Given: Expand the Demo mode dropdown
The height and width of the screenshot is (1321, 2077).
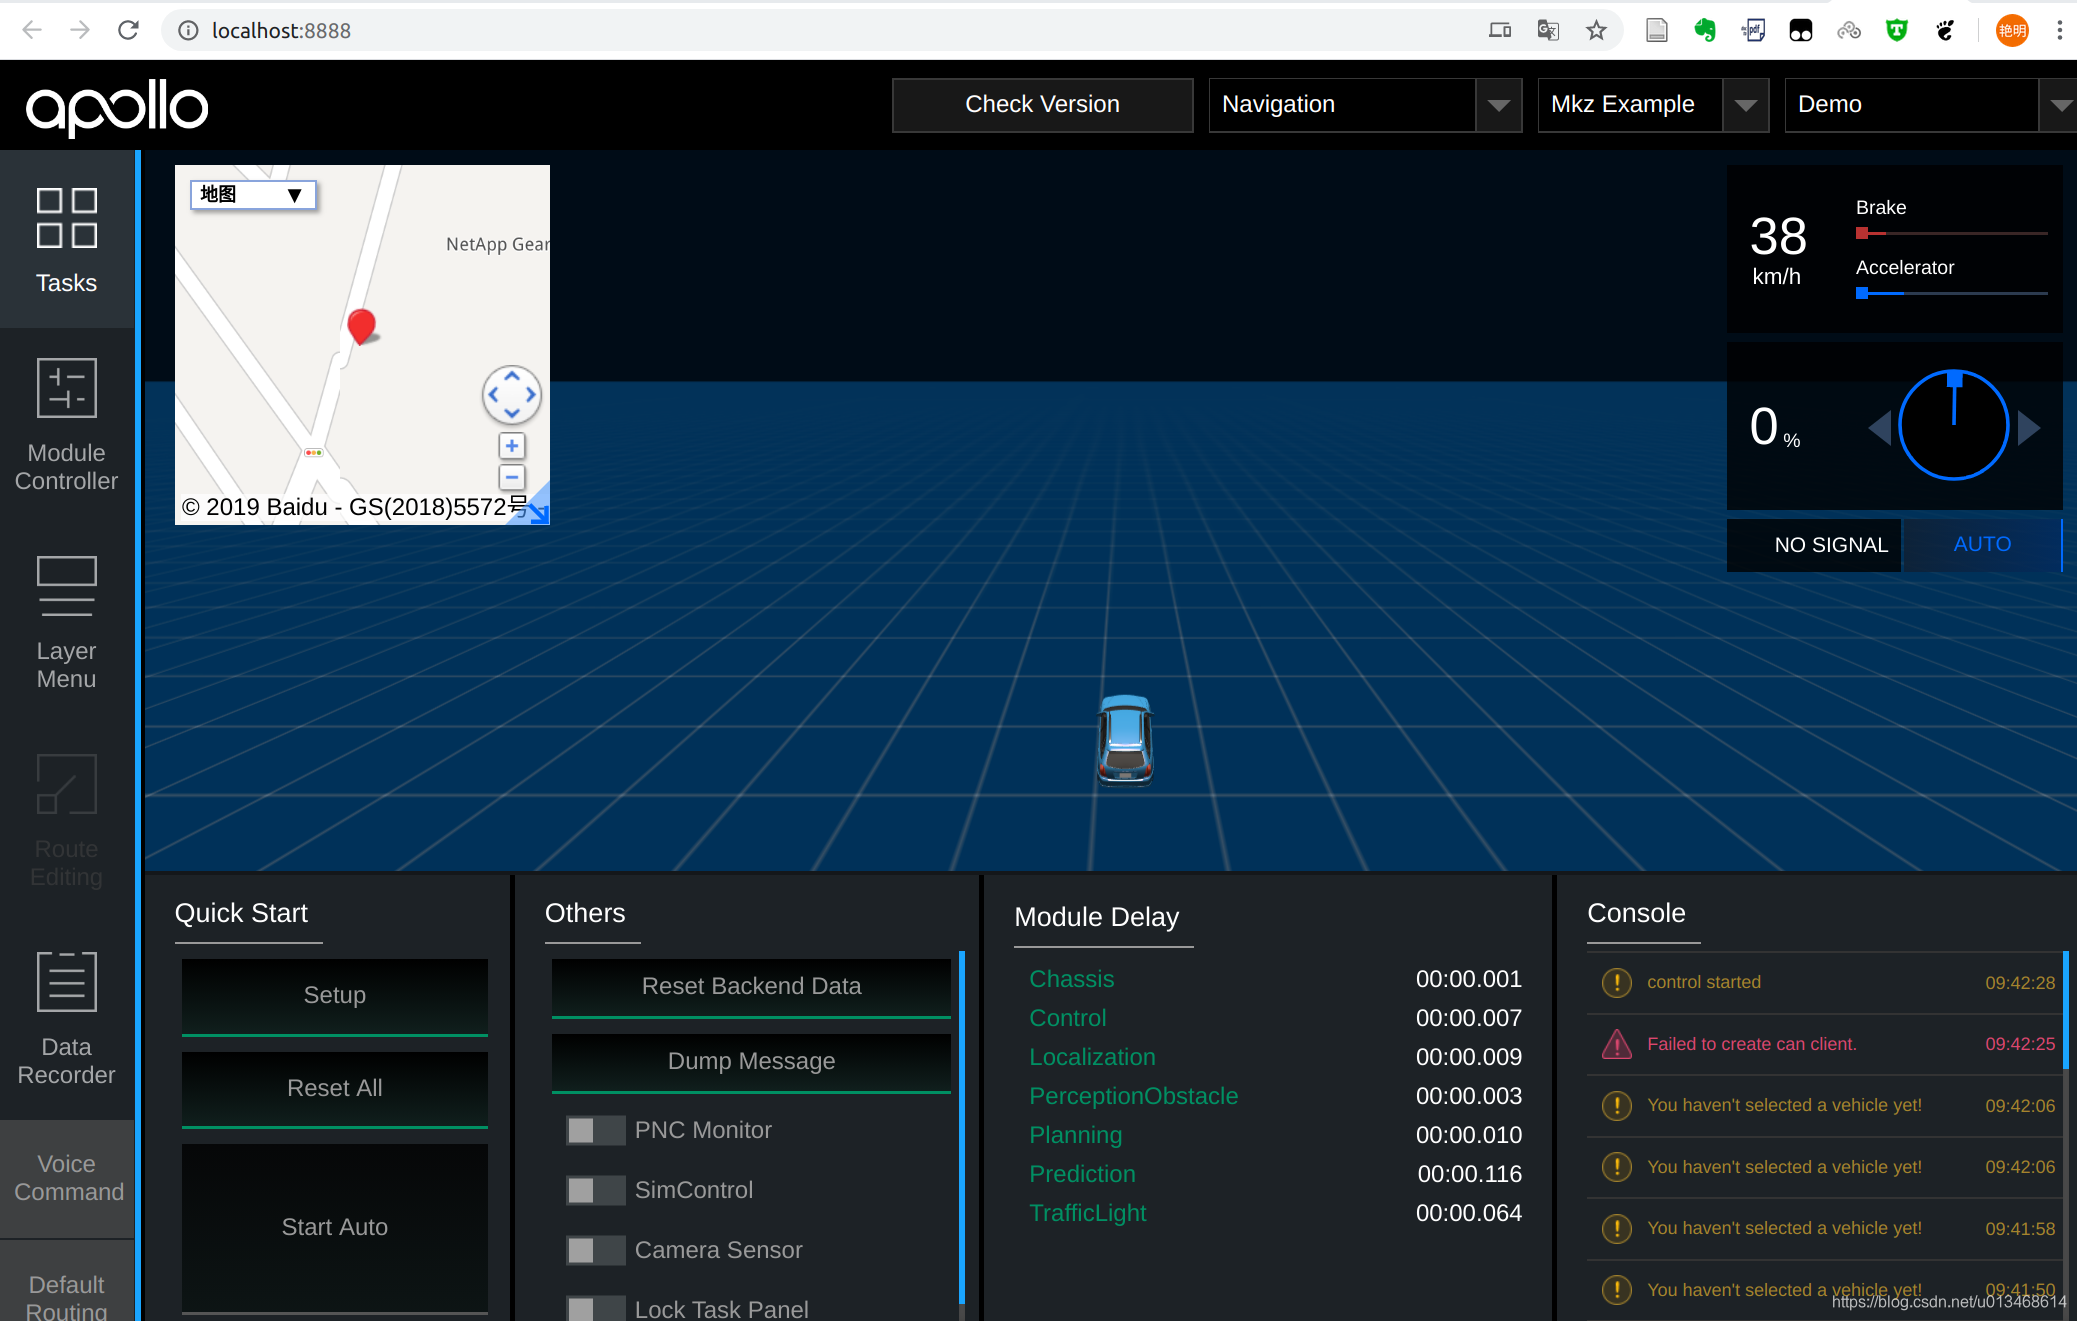Looking at the screenshot, I should point(2054,104).
